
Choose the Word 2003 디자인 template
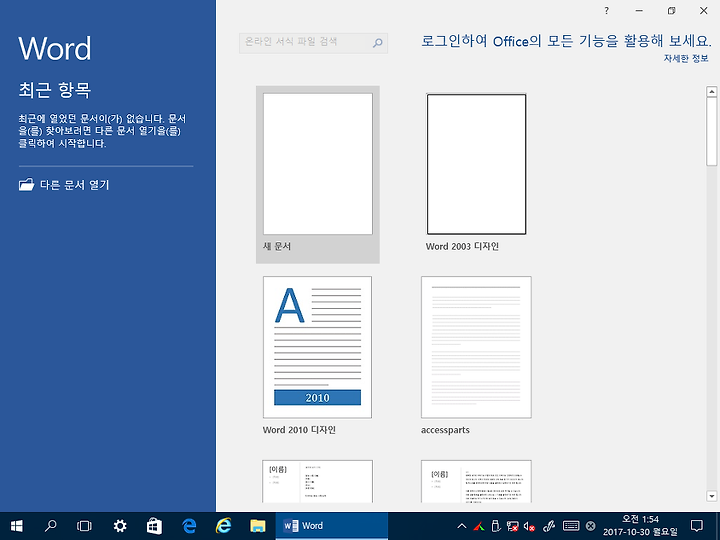click(x=476, y=173)
